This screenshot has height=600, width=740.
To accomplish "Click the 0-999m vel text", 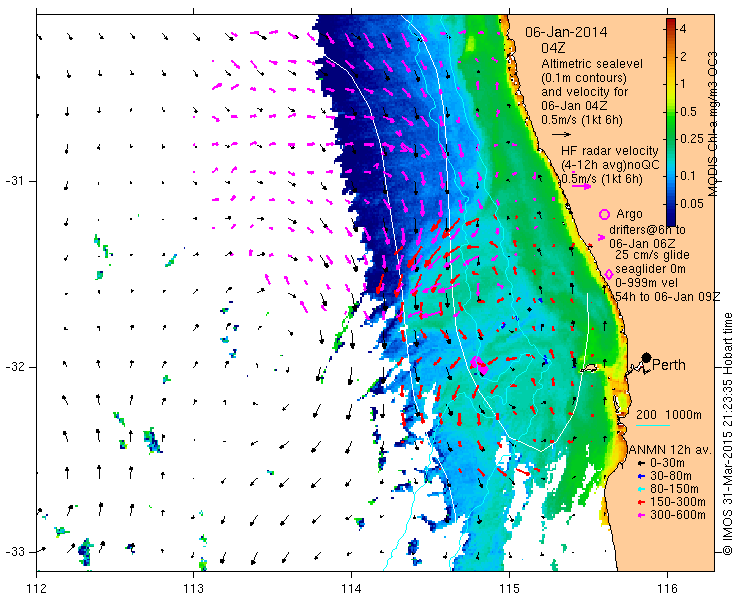I will [647, 283].
